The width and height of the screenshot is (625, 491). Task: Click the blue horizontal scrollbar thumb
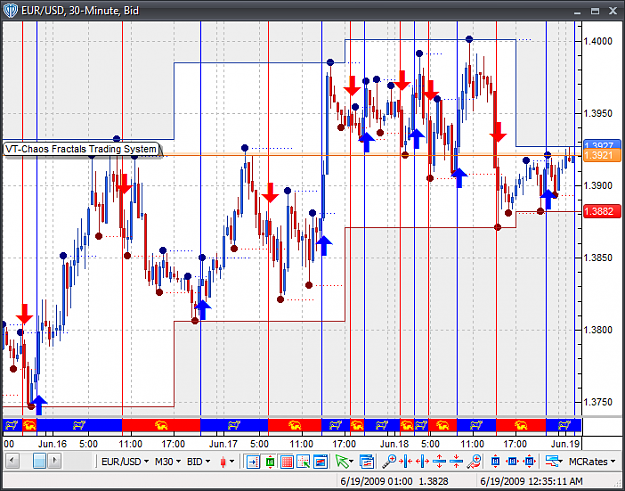point(39,461)
